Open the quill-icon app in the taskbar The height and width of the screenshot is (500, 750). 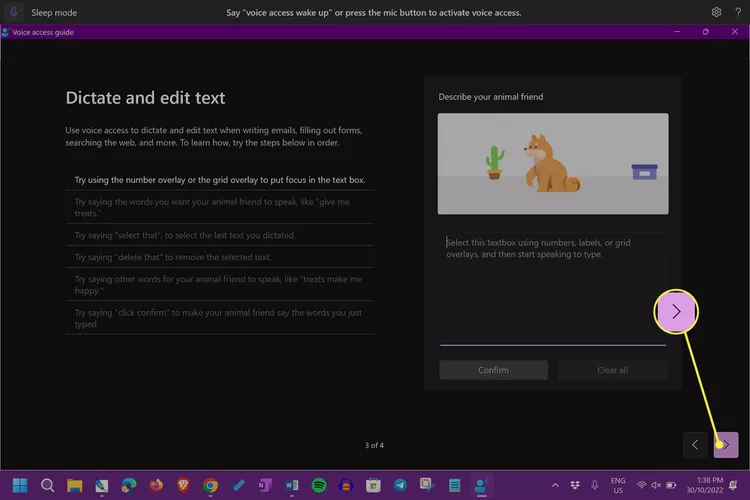[x=101, y=485]
